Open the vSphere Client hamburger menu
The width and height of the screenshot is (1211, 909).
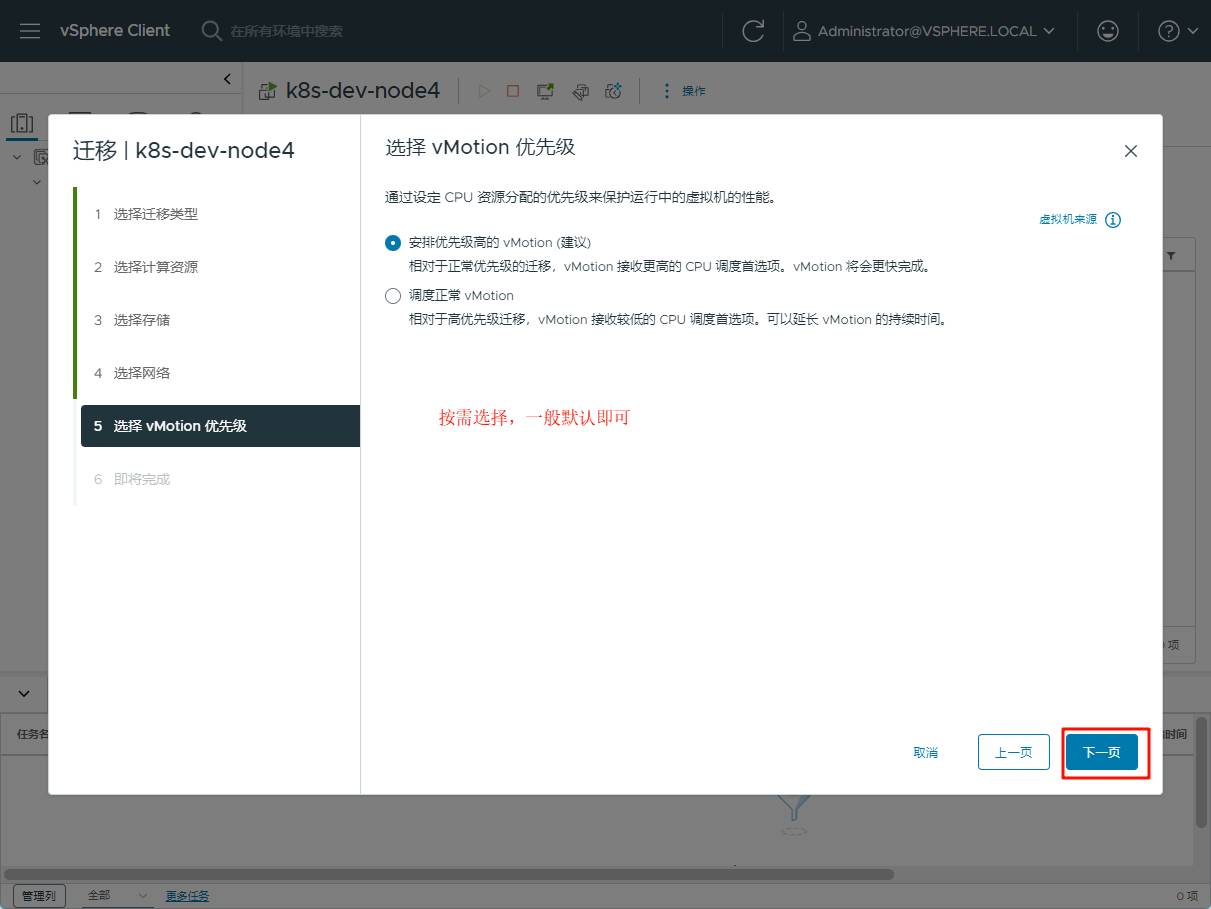pyautogui.click(x=30, y=31)
